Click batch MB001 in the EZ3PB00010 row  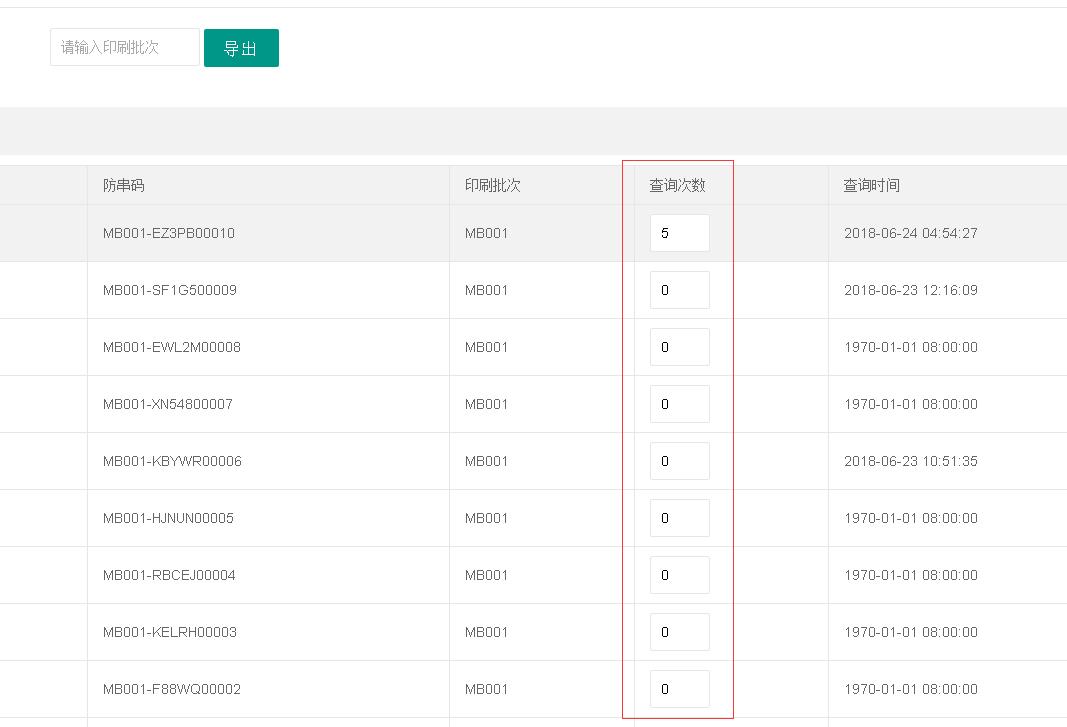(486, 233)
